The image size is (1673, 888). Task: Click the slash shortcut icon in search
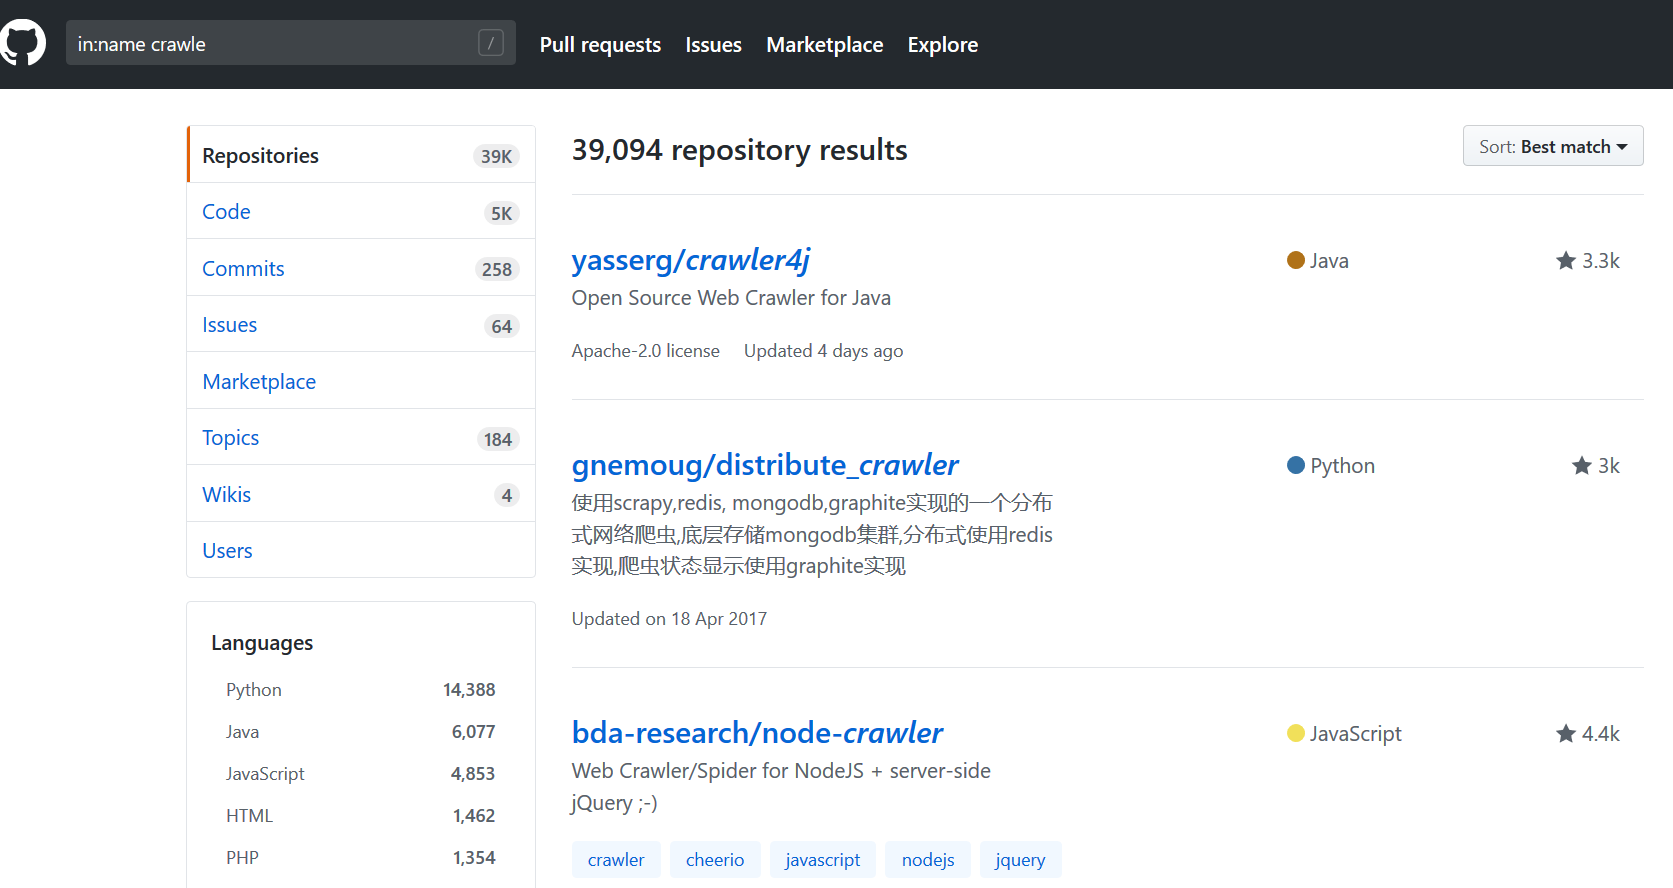coord(490,43)
